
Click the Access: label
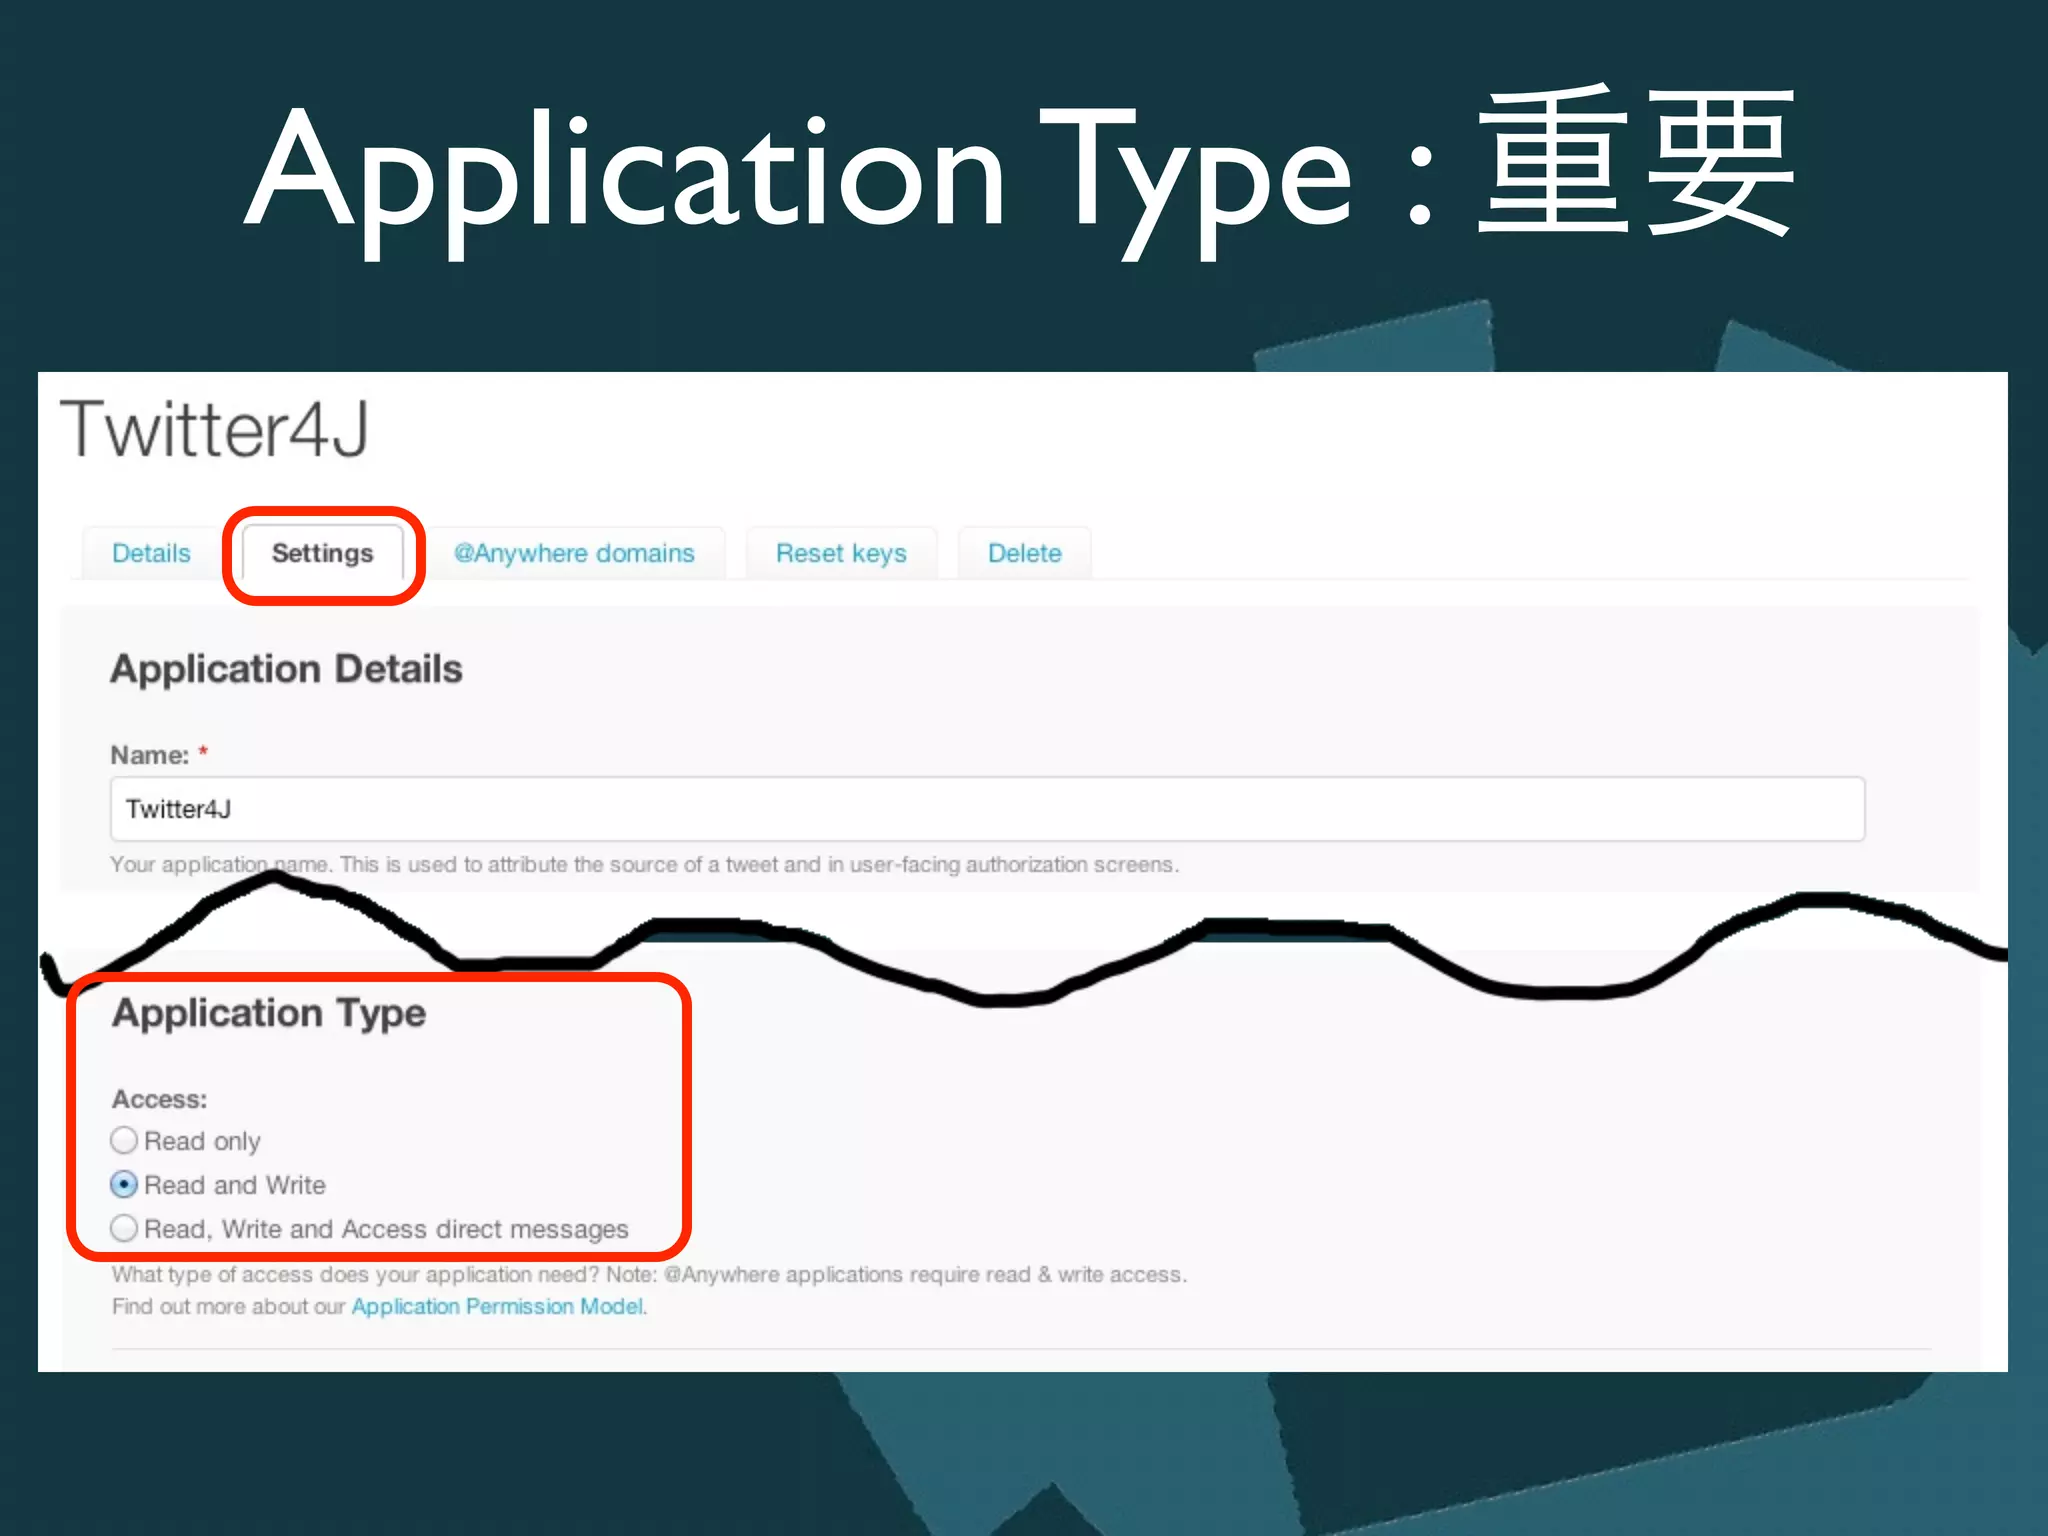(160, 1099)
